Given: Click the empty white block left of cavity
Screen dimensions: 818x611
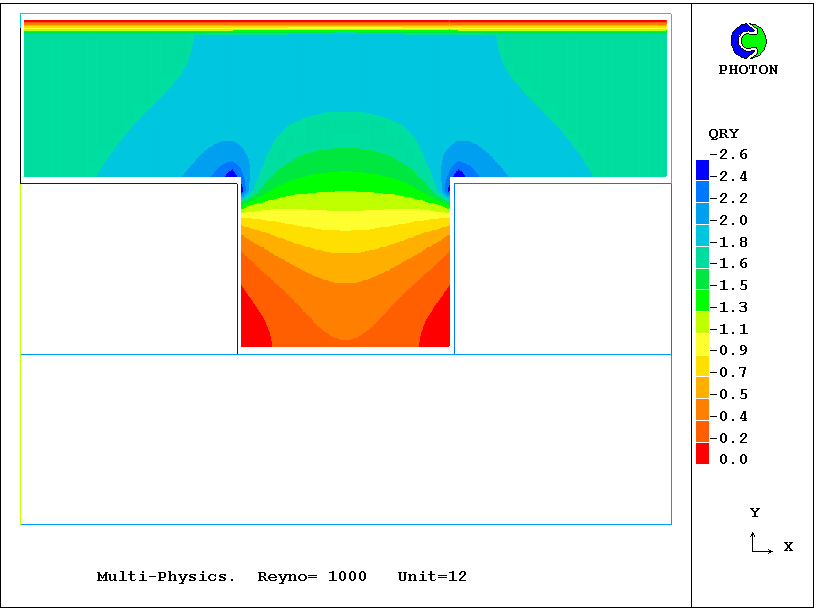Looking at the screenshot, I should pyautogui.click(x=128, y=268).
